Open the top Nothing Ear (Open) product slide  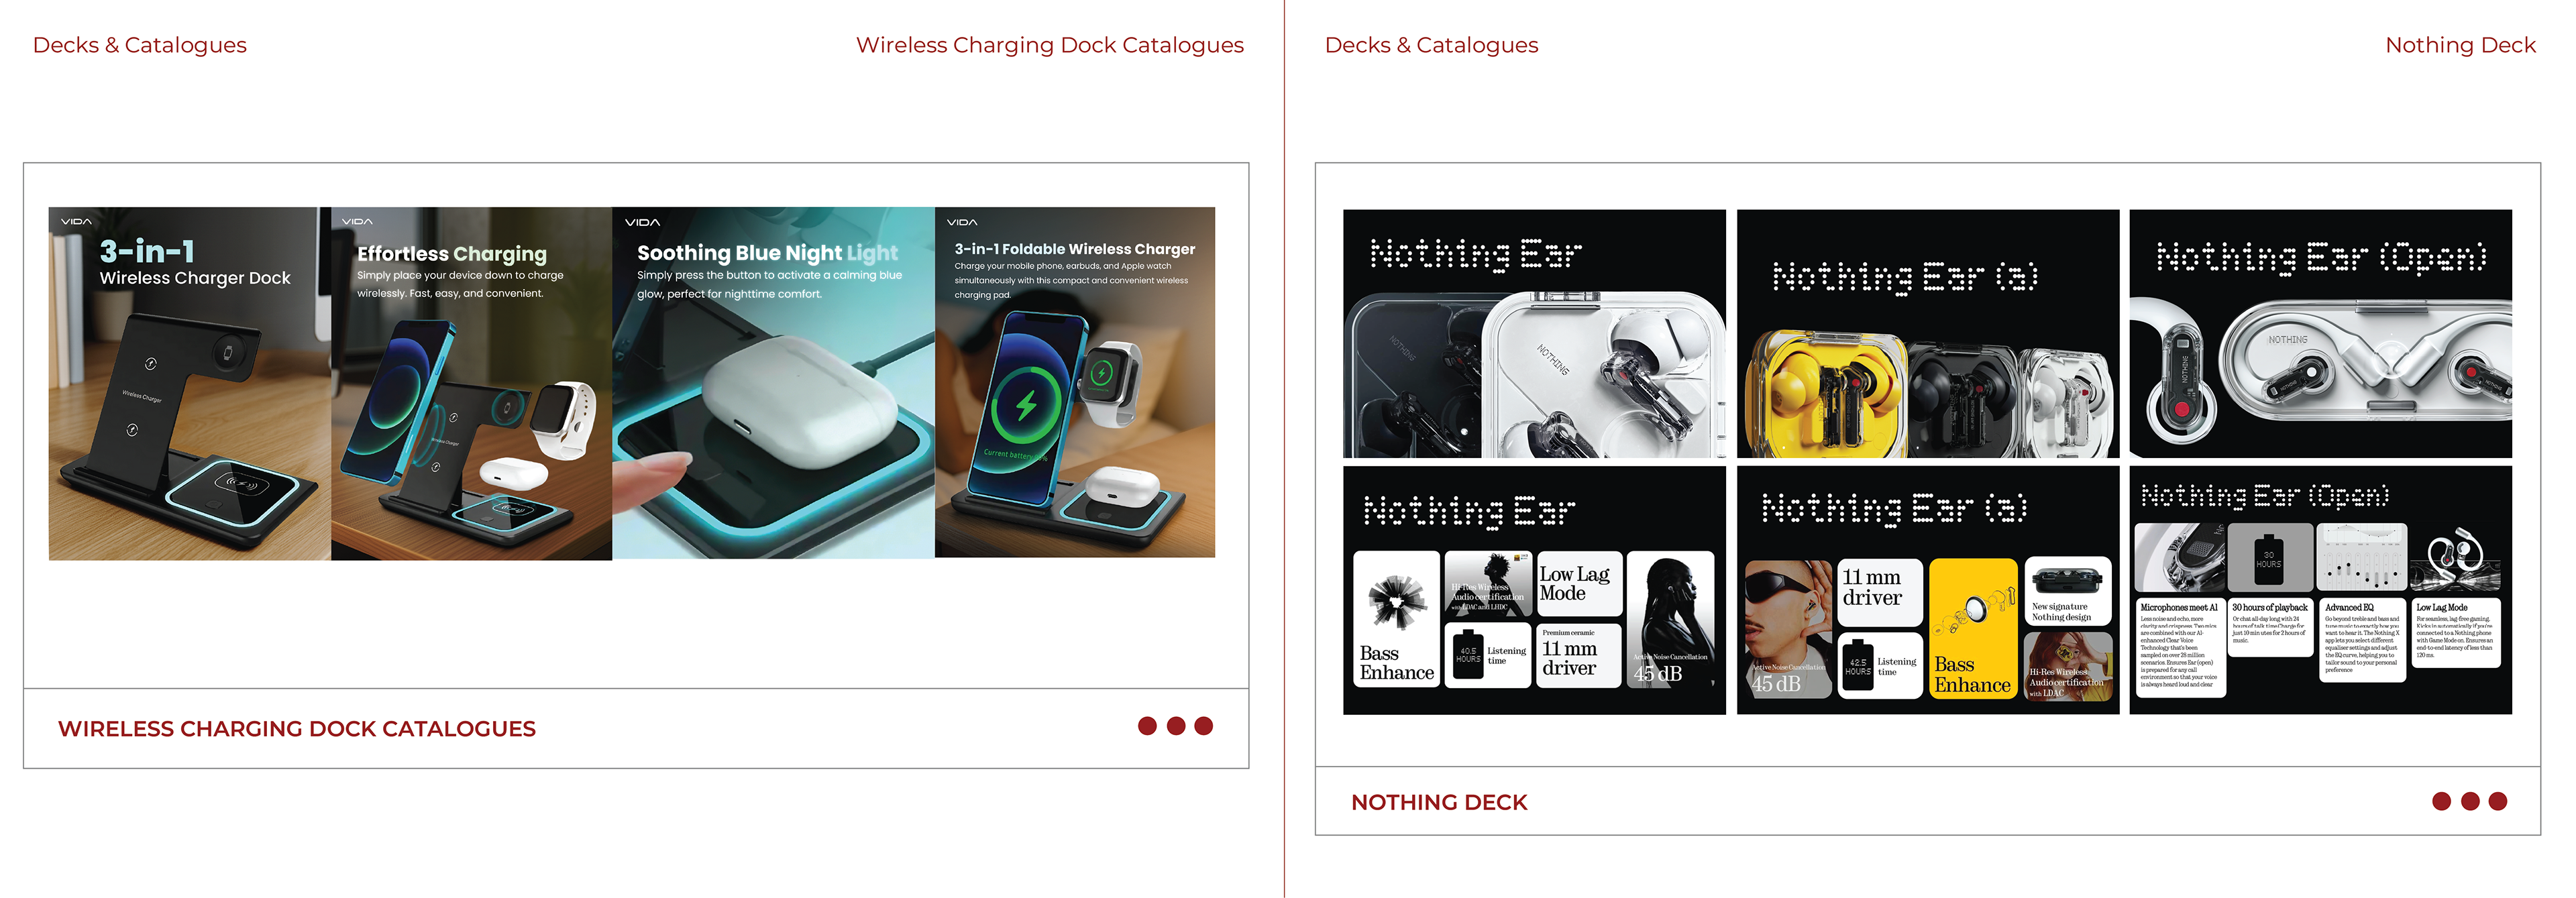coord(2321,333)
